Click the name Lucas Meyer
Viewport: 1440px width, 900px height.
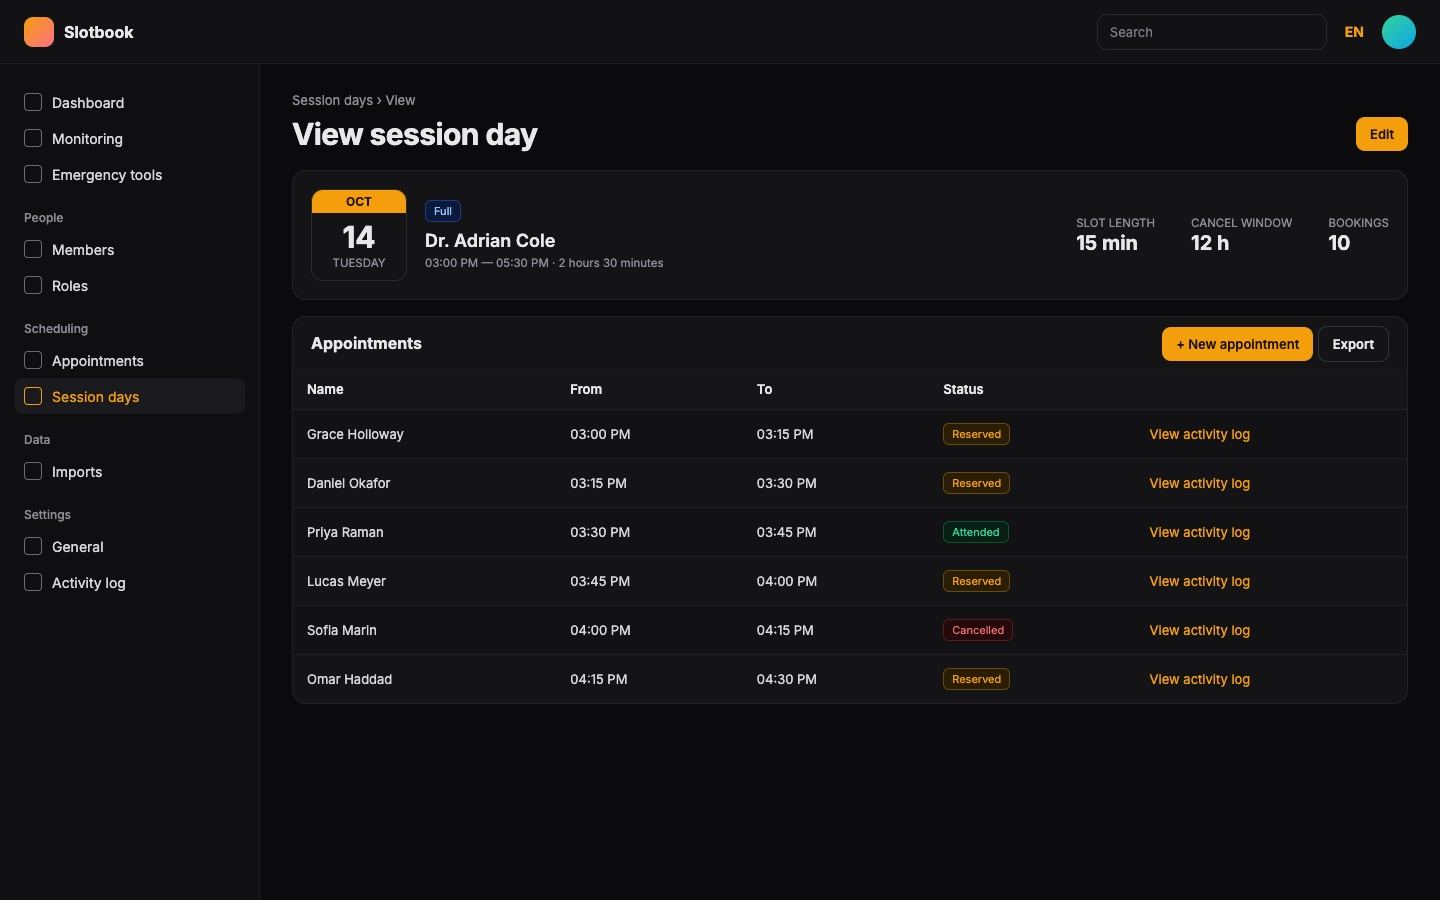[x=346, y=581]
